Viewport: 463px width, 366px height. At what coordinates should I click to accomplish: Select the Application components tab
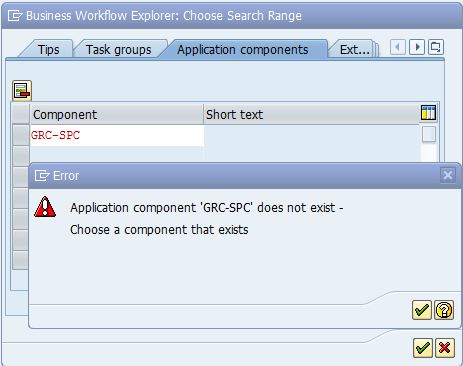pyautogui.click(x=243, y=50)
